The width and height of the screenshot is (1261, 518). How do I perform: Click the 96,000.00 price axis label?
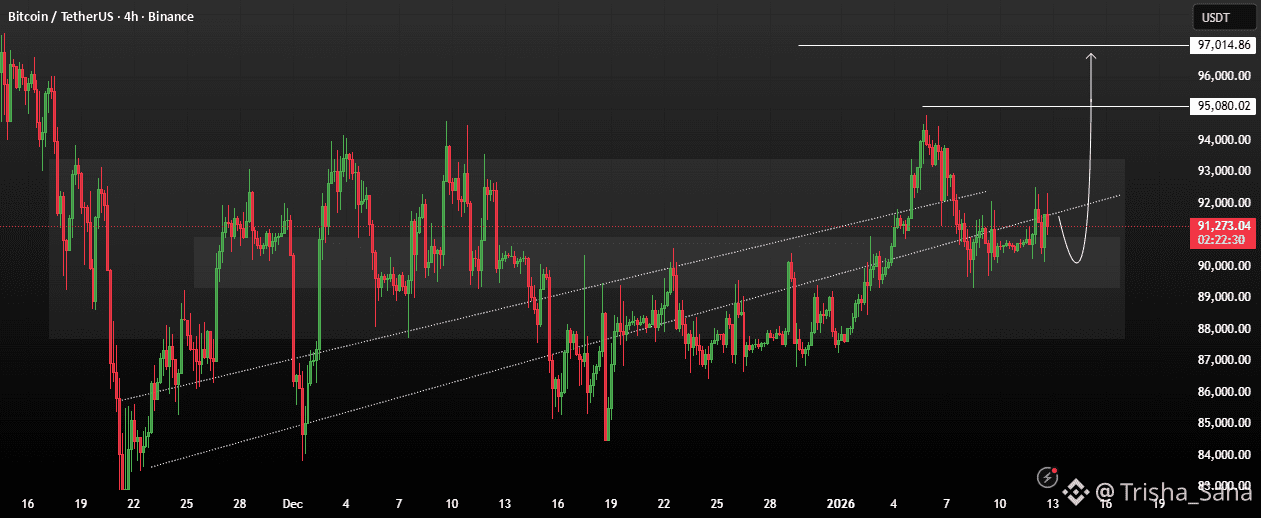click(1224, 76)
